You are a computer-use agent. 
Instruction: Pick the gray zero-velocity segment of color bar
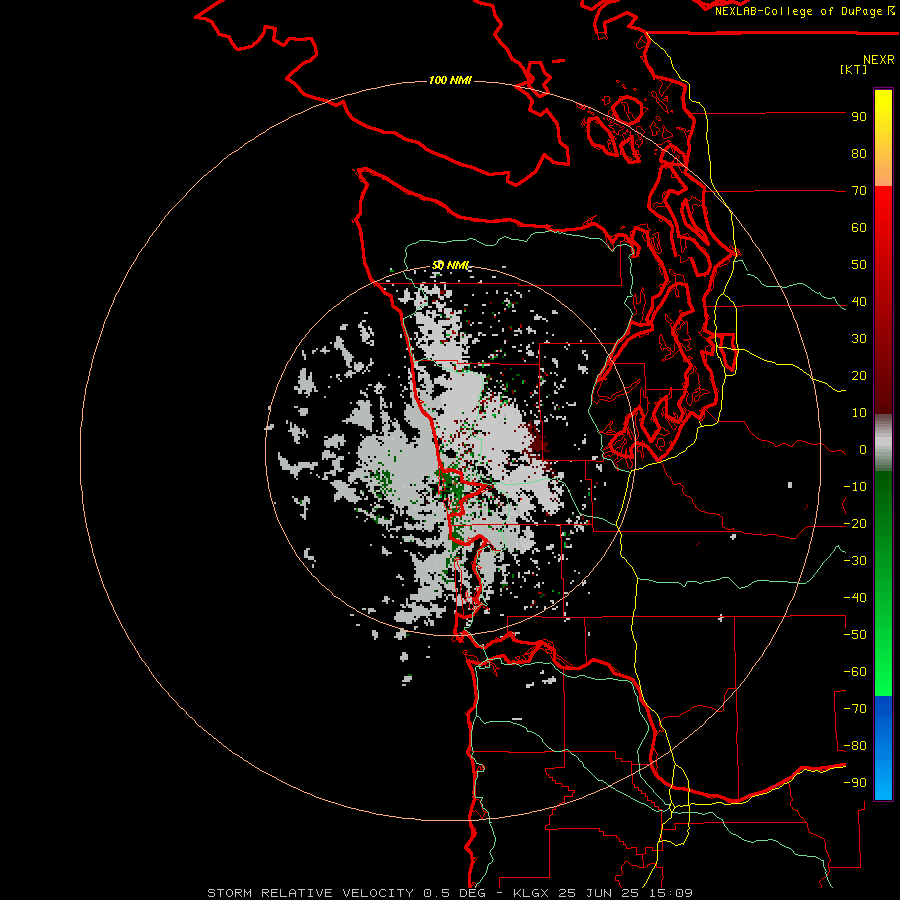coord(883,443)
